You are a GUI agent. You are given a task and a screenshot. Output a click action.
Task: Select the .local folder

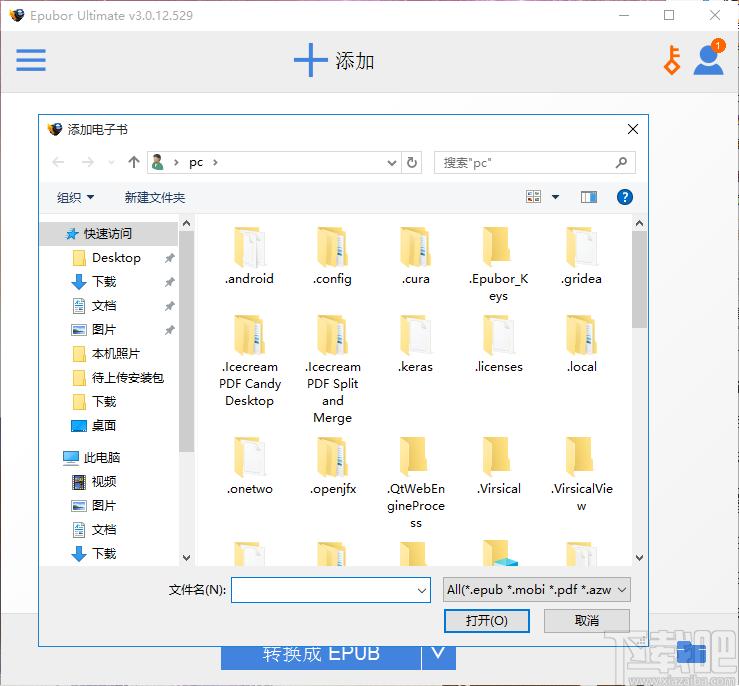(x=581, y=344)
